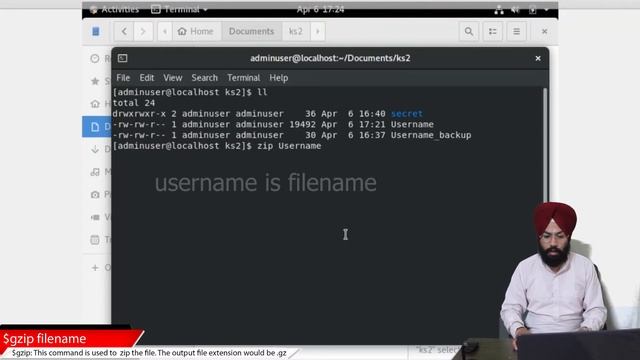
Task: Open Home folder icon in Files sidebar
Action: point(95,104)
